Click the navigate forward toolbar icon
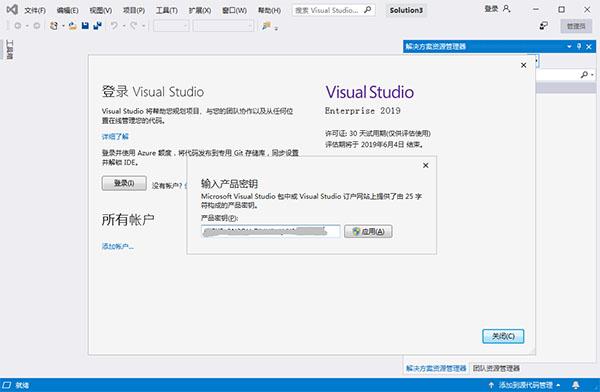The height and width of the screenshot is (392, 600). pyautogui.click(x=37, y=26)
